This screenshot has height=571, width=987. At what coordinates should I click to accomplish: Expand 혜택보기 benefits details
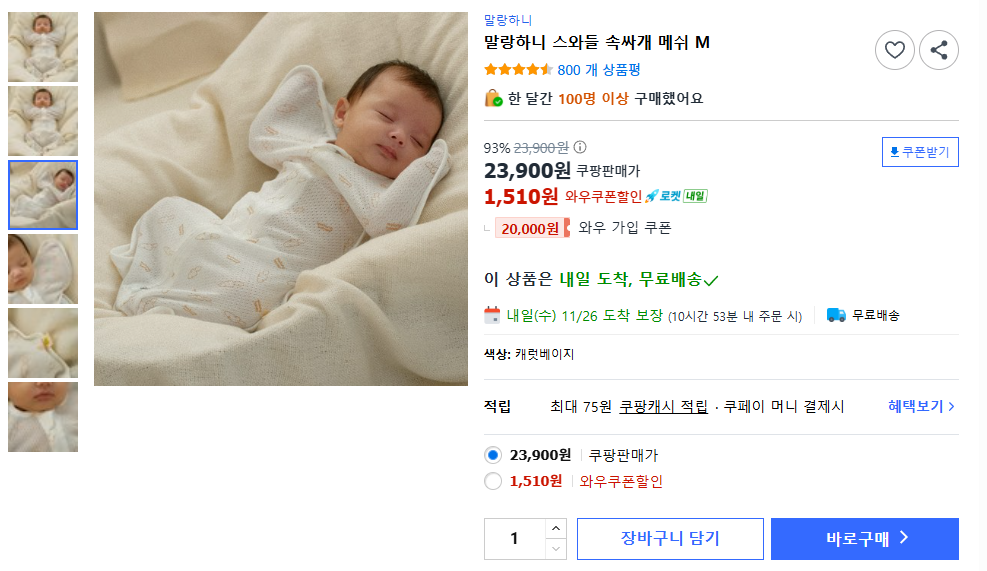point(921,406)
